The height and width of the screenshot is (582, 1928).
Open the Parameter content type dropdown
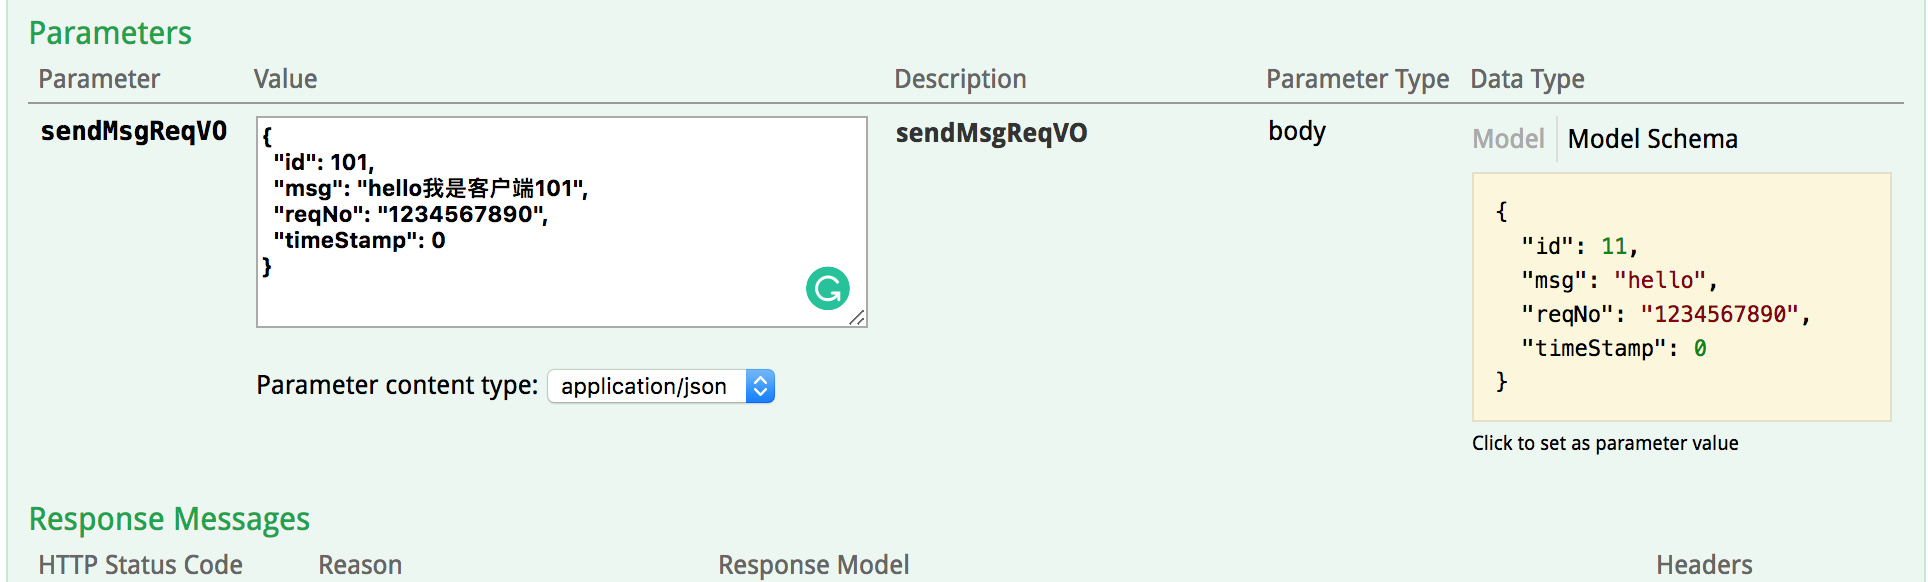[x=661, y=386]
